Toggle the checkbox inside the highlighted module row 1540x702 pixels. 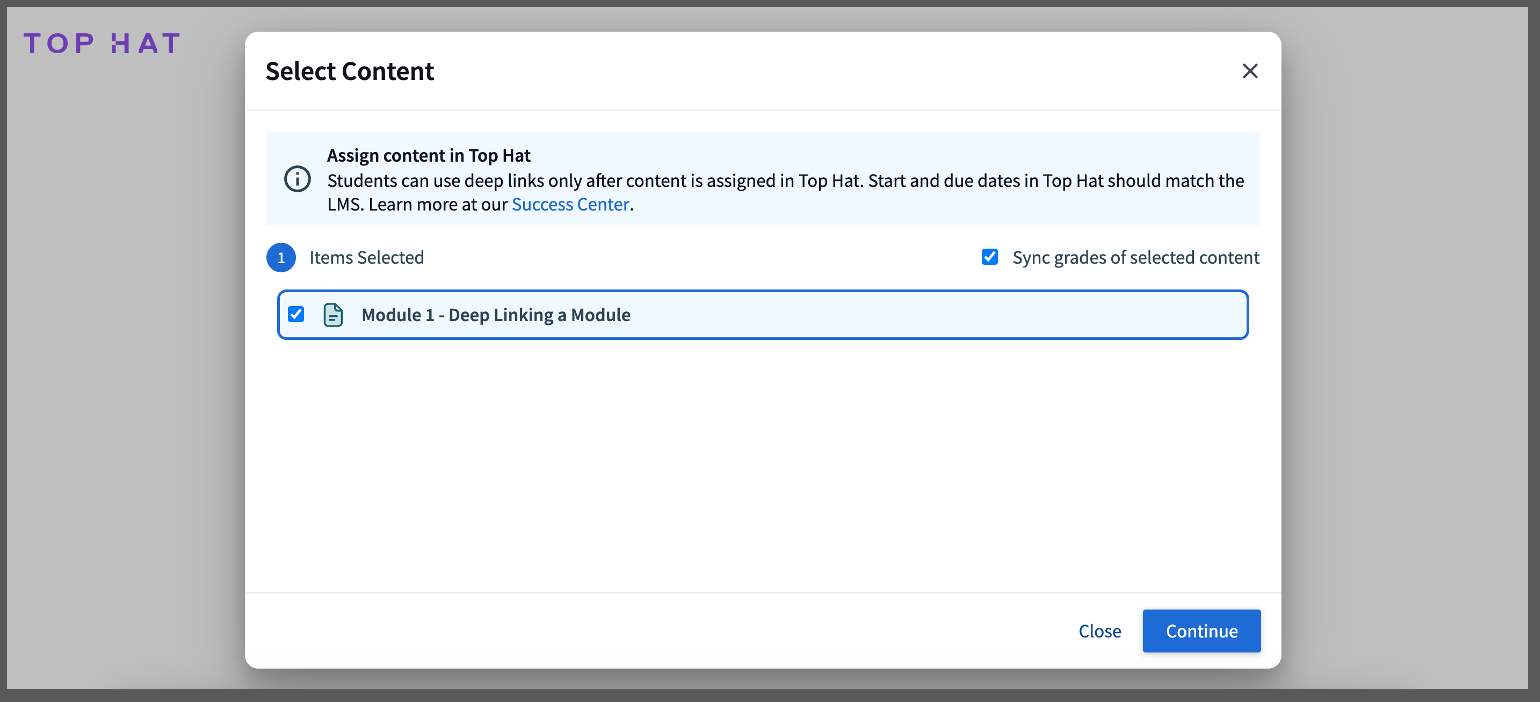coord(296,314)
